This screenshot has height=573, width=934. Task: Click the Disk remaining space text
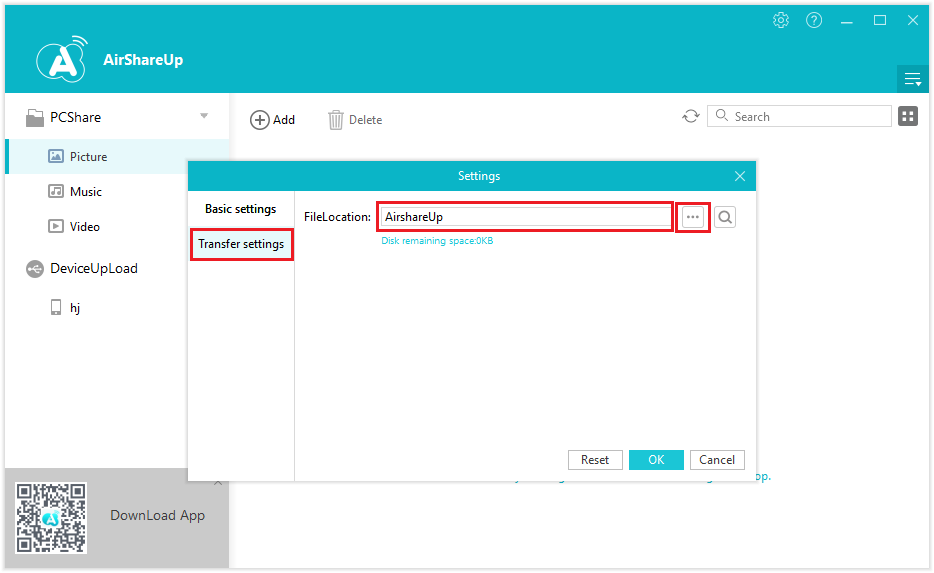[437, 241]
